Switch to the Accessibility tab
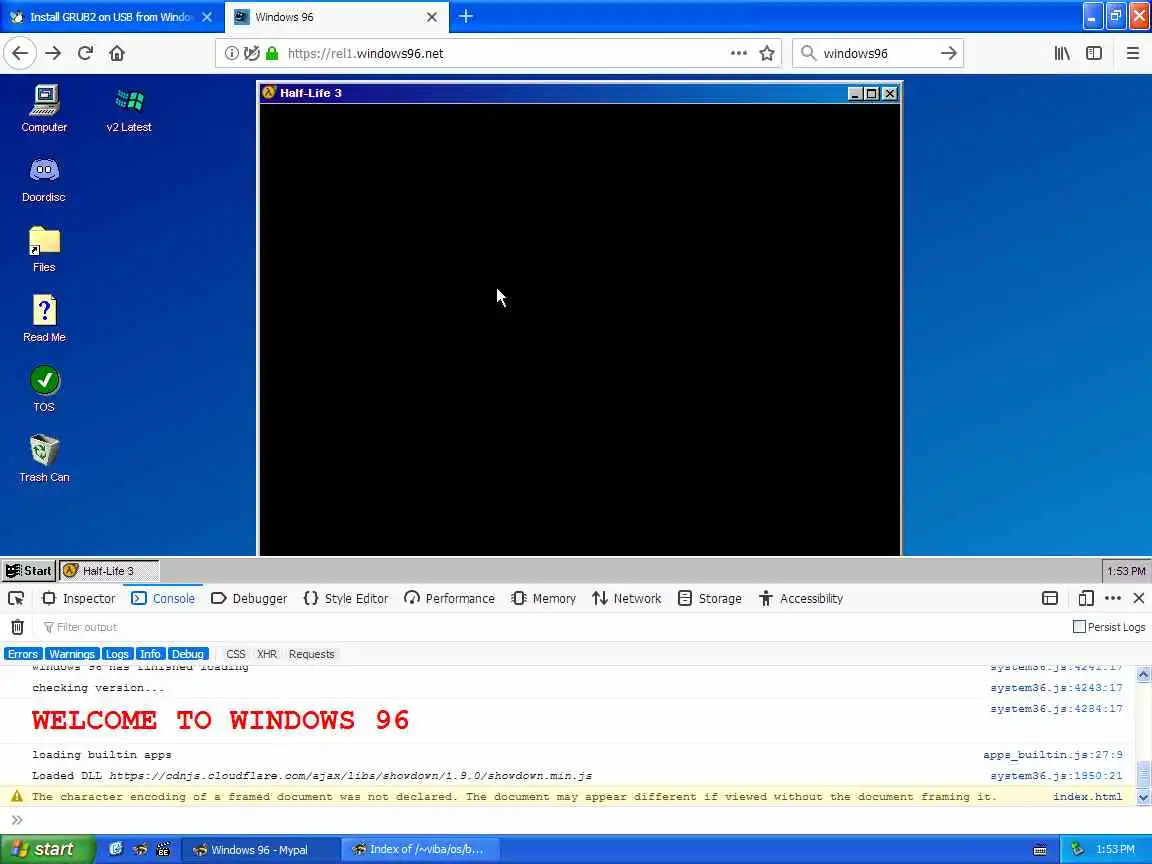The image size is (1152, 864). pos(801,598)
